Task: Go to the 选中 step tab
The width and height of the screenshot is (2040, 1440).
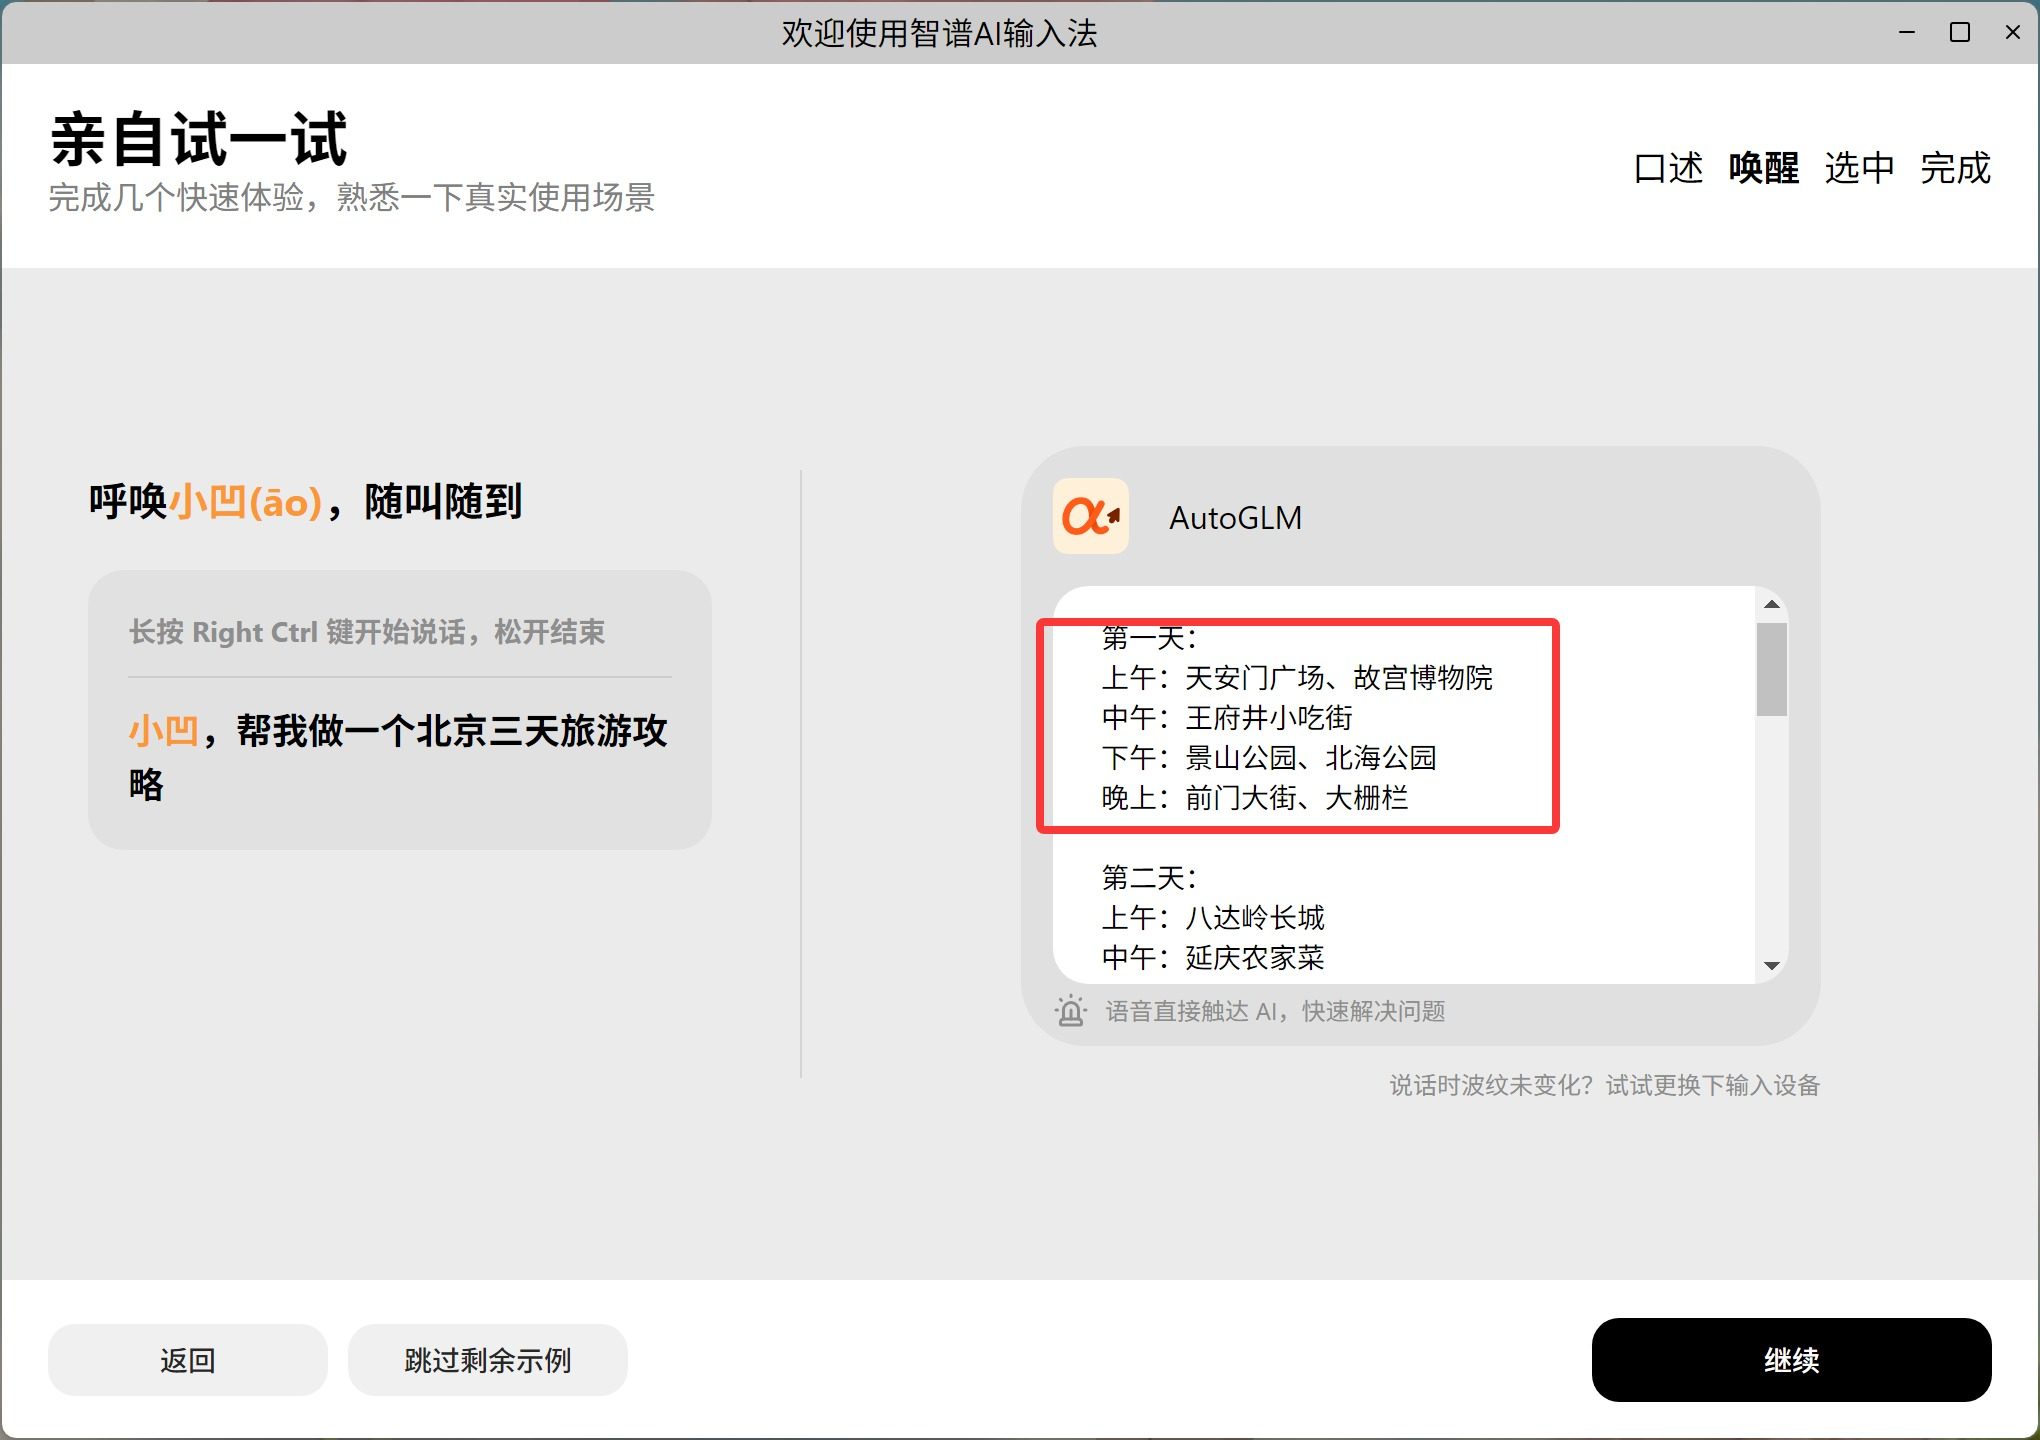Action: coord(1859,168)
